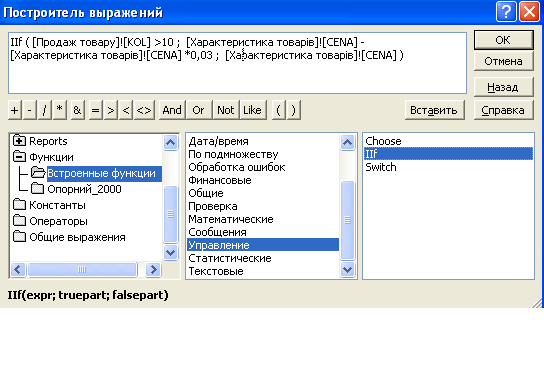Confirm the expression with OK
The height and width of the screenshot is (384, 544).
[503, 40]
